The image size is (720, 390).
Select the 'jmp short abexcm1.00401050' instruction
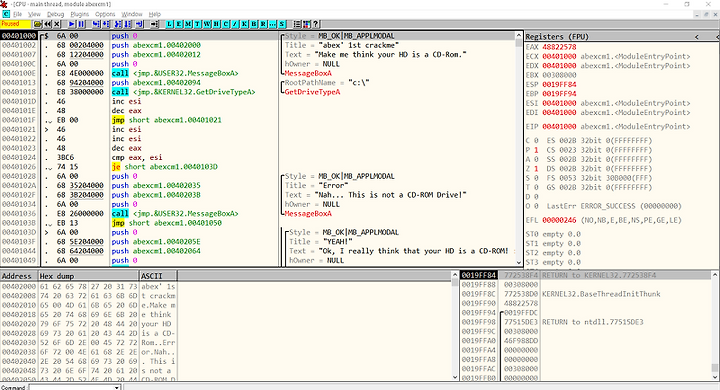[x=167, y=223]
